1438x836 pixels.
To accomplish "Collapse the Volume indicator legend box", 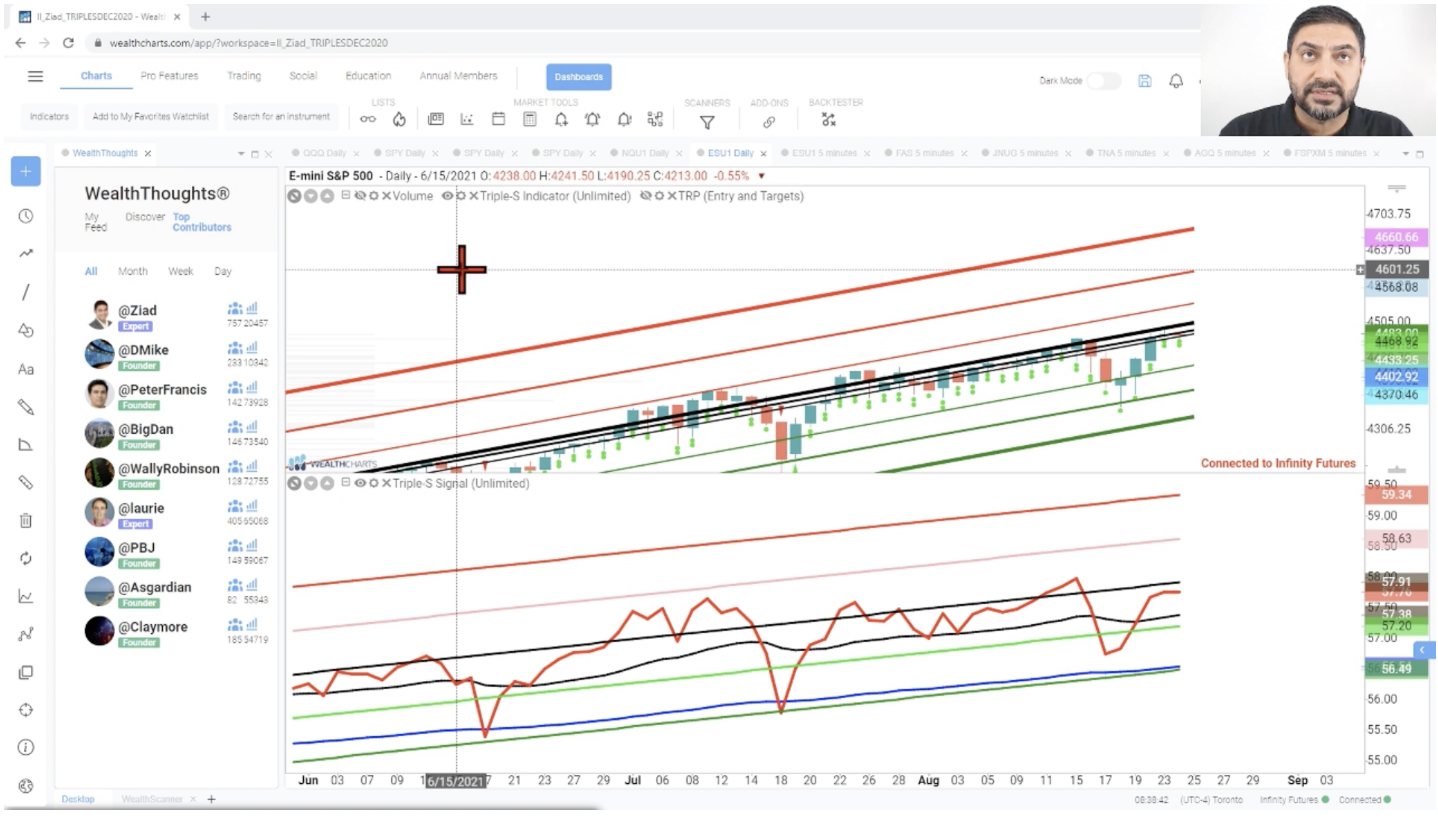I will 346,196.
